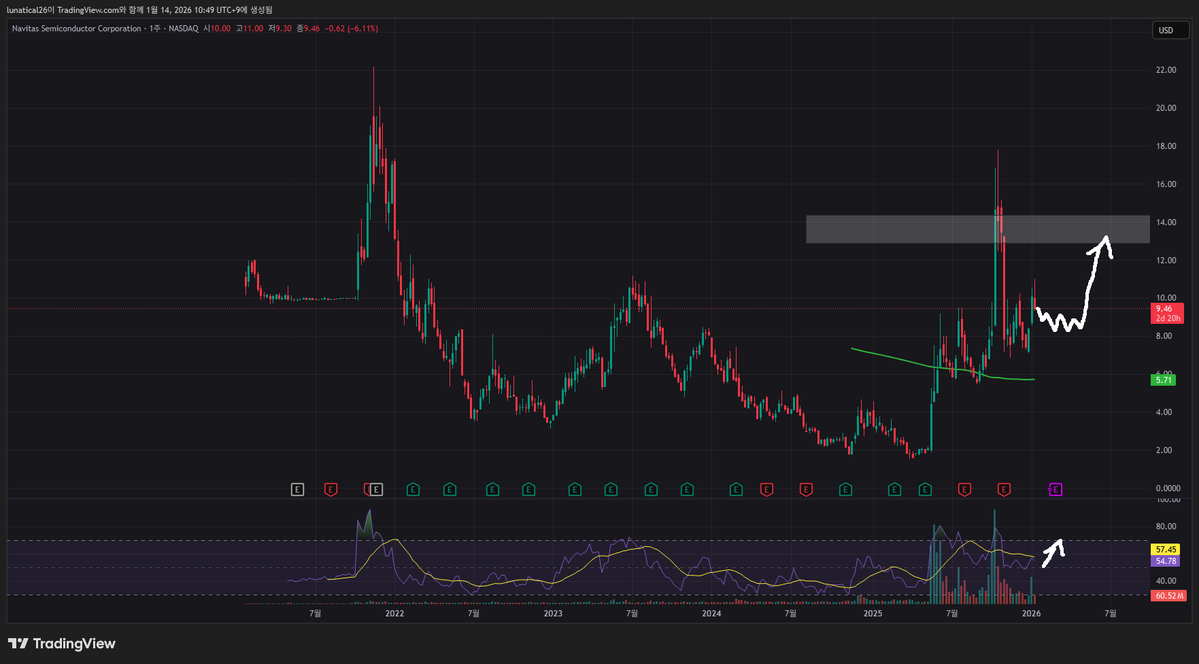Click the 40.00 level on indicator axis
The height and width of the screenshot is (664, 1199).
pos(1166,581)
